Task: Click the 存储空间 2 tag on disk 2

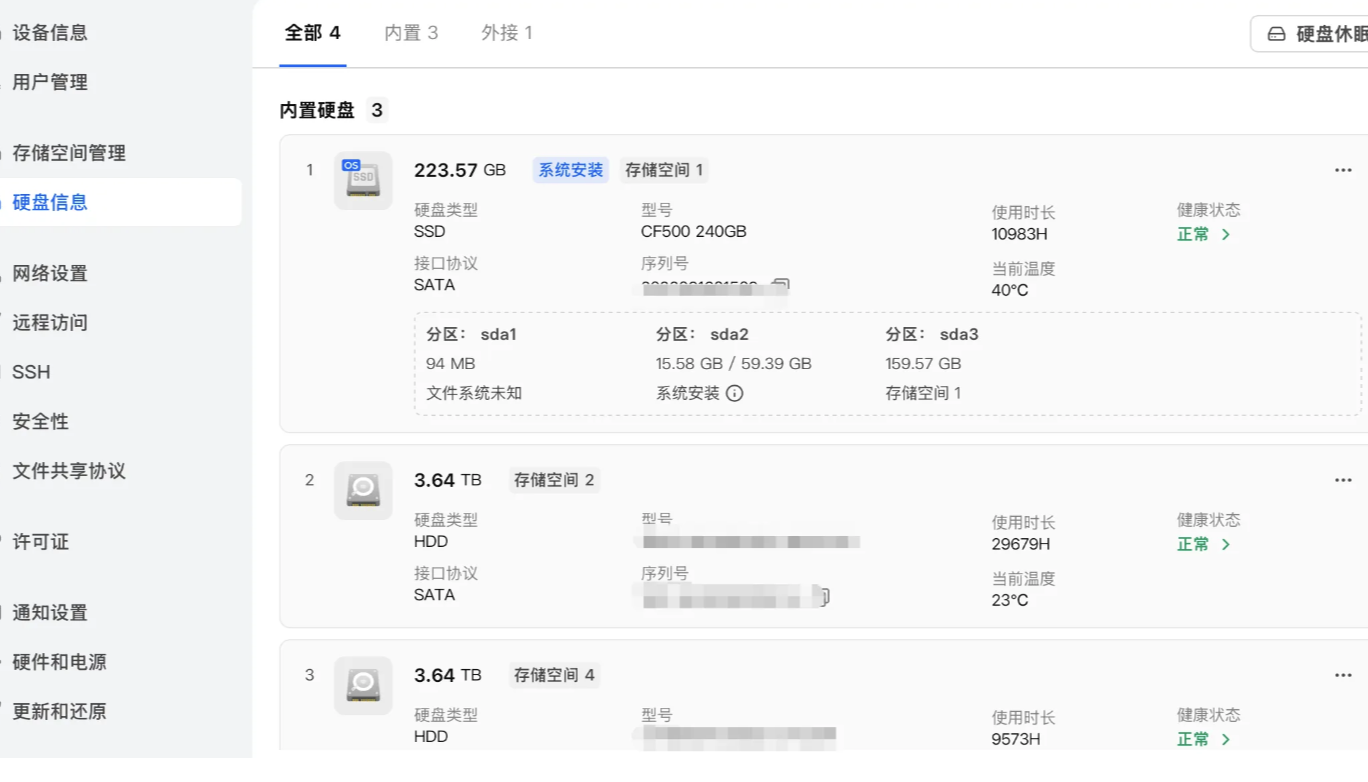Action: [554, 480]
